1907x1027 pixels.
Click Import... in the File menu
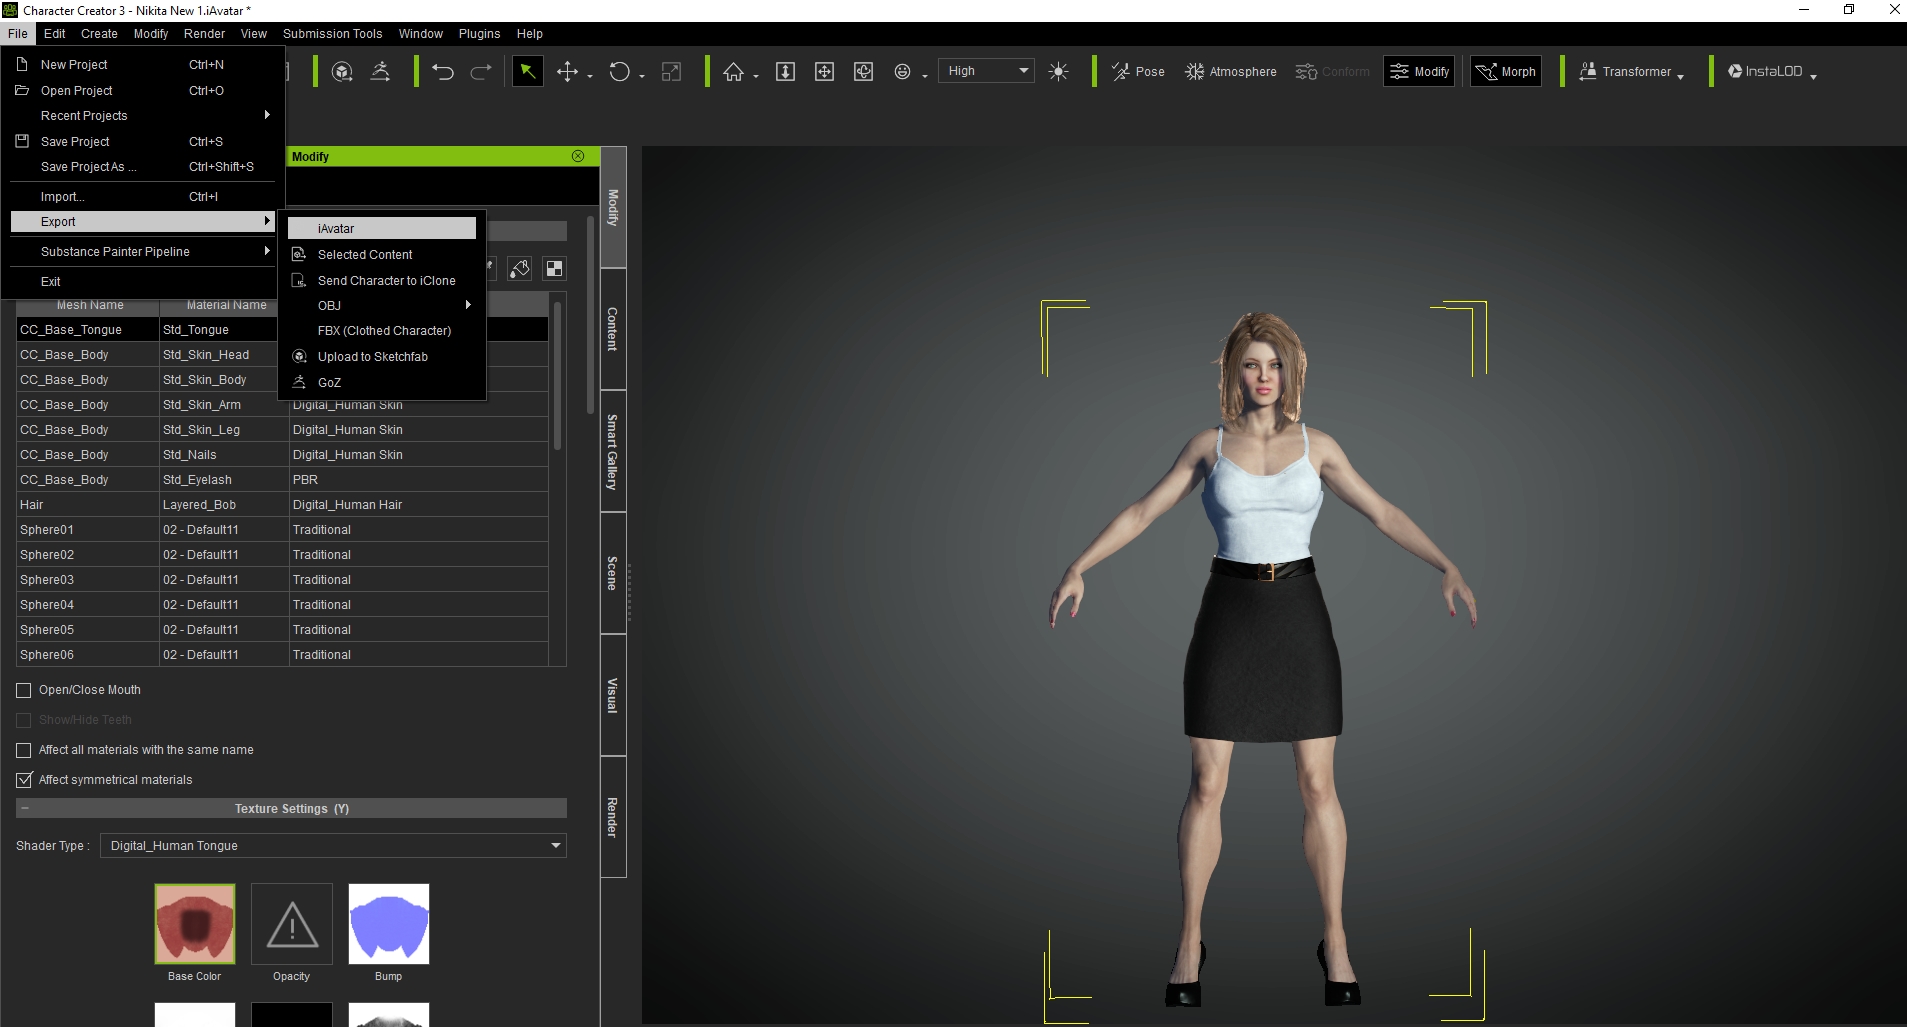coord(142,196)
